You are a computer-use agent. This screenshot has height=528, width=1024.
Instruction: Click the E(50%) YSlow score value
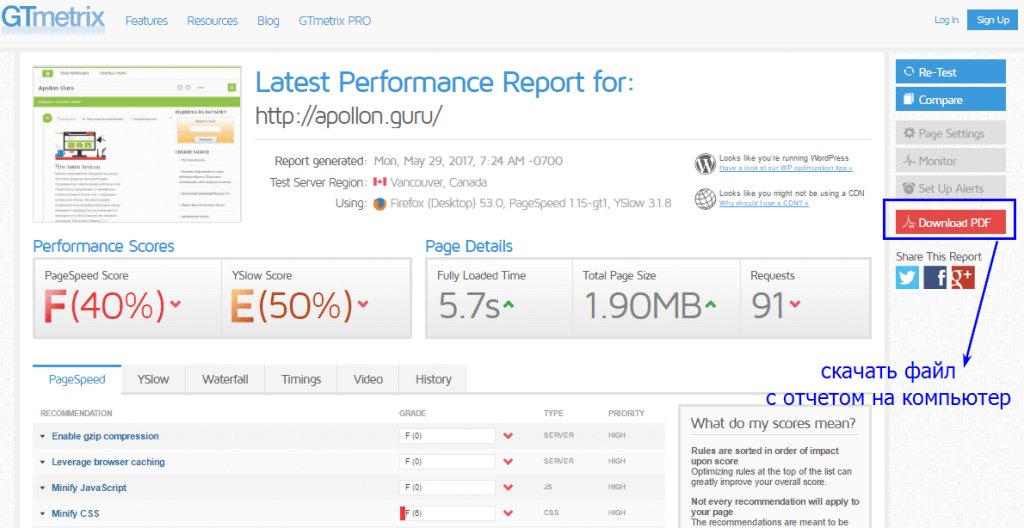click(293, 305)
